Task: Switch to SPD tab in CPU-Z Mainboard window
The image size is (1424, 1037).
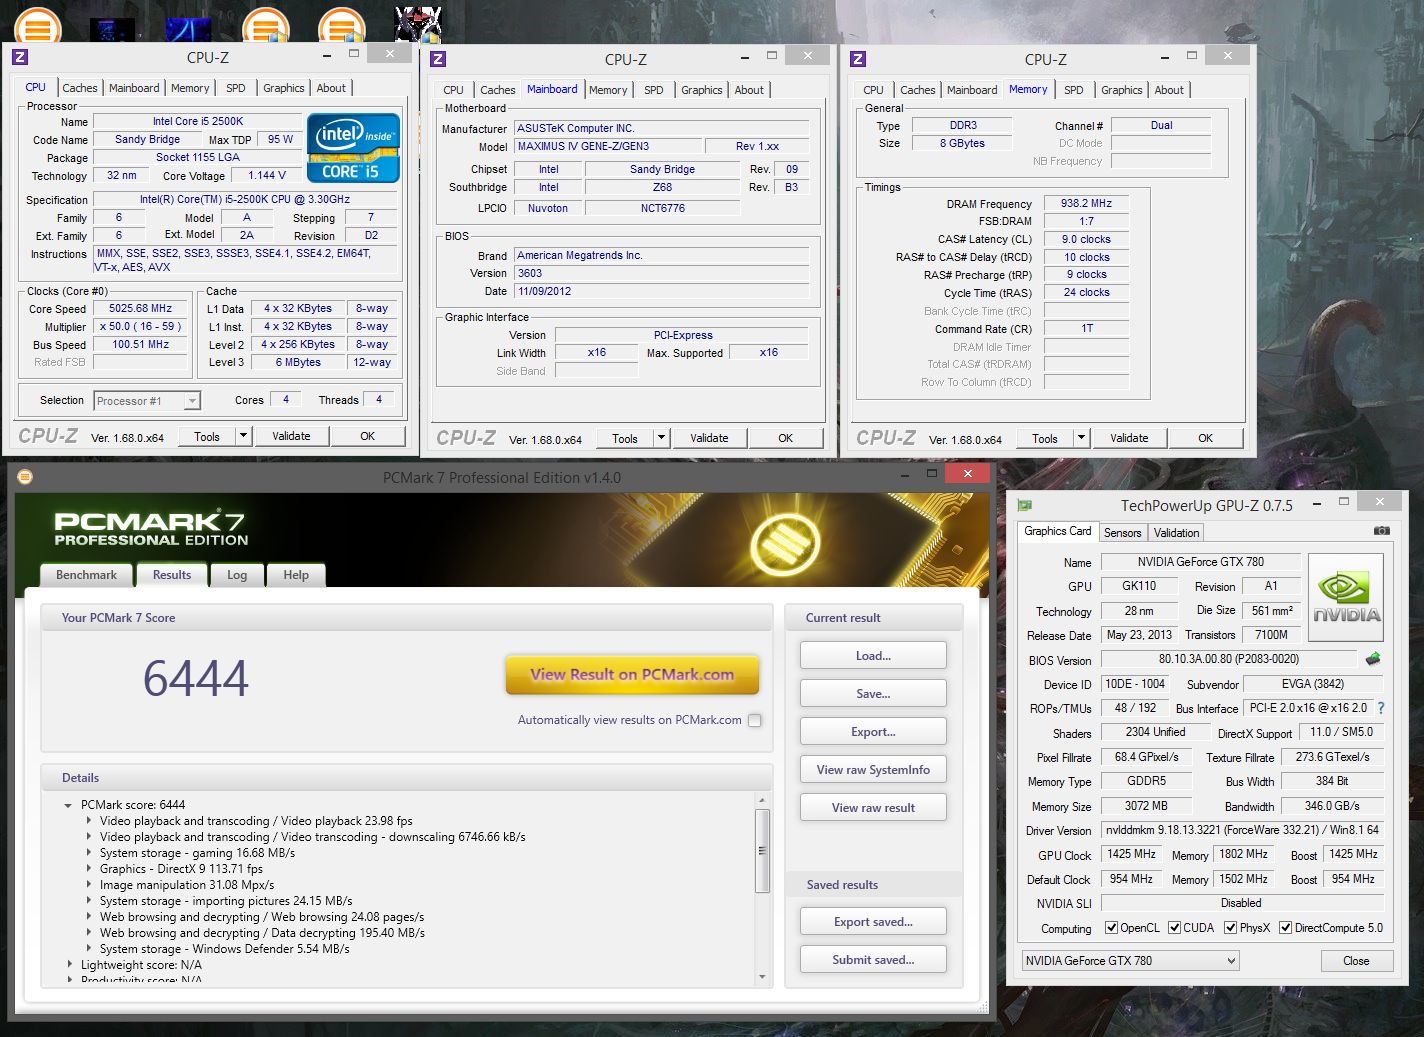Action: [x=654, y=90]
